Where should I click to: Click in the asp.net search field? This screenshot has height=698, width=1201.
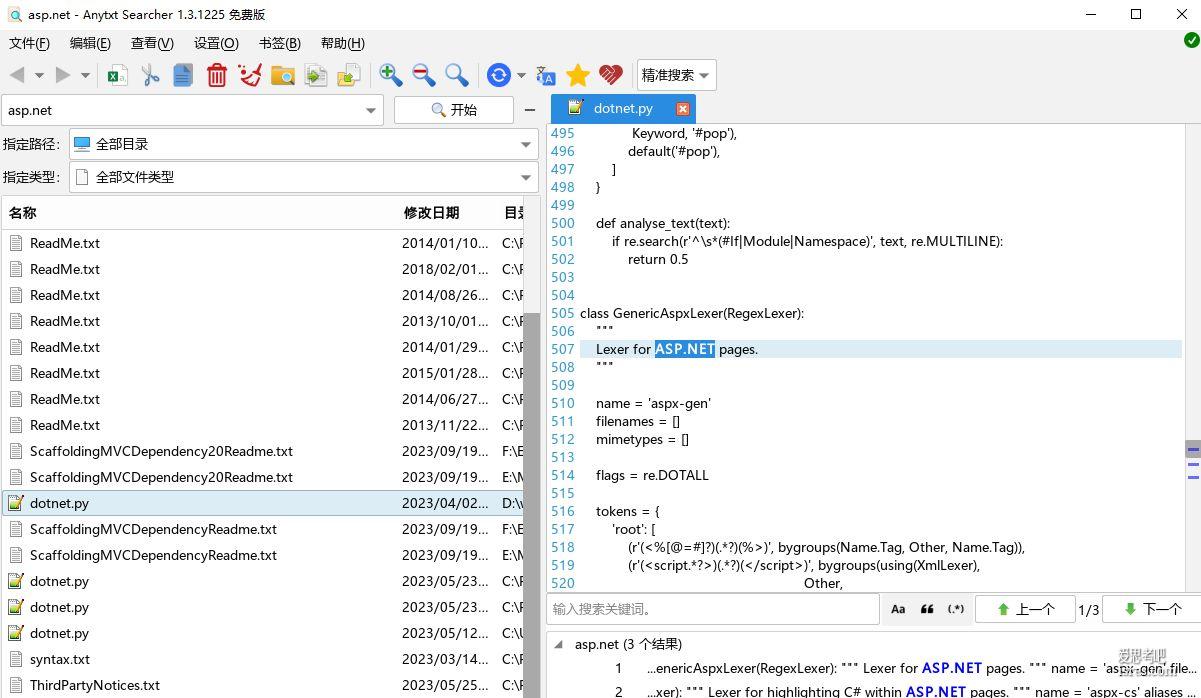[x=180, y=110]
